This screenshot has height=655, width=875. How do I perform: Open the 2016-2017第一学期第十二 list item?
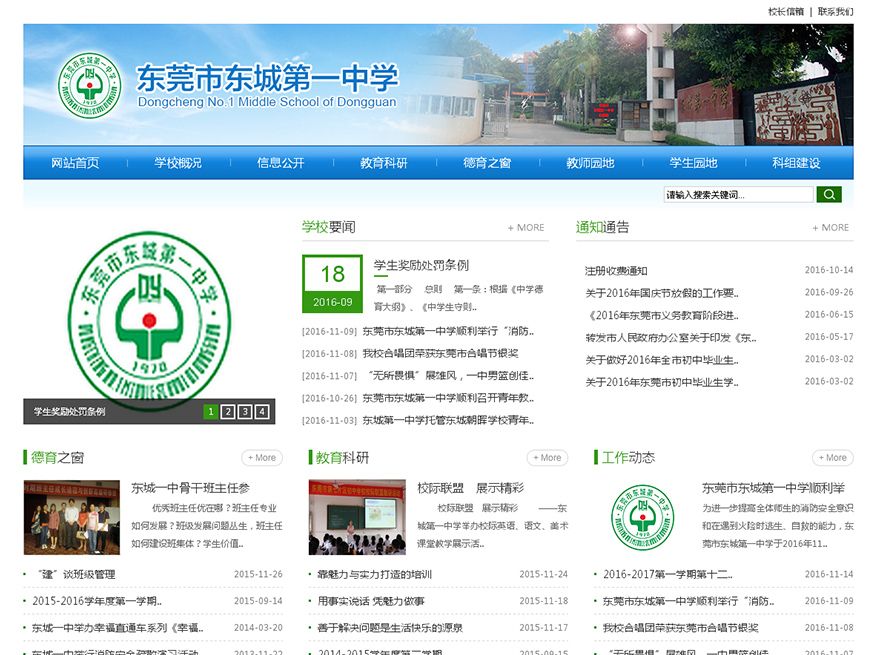667,575
